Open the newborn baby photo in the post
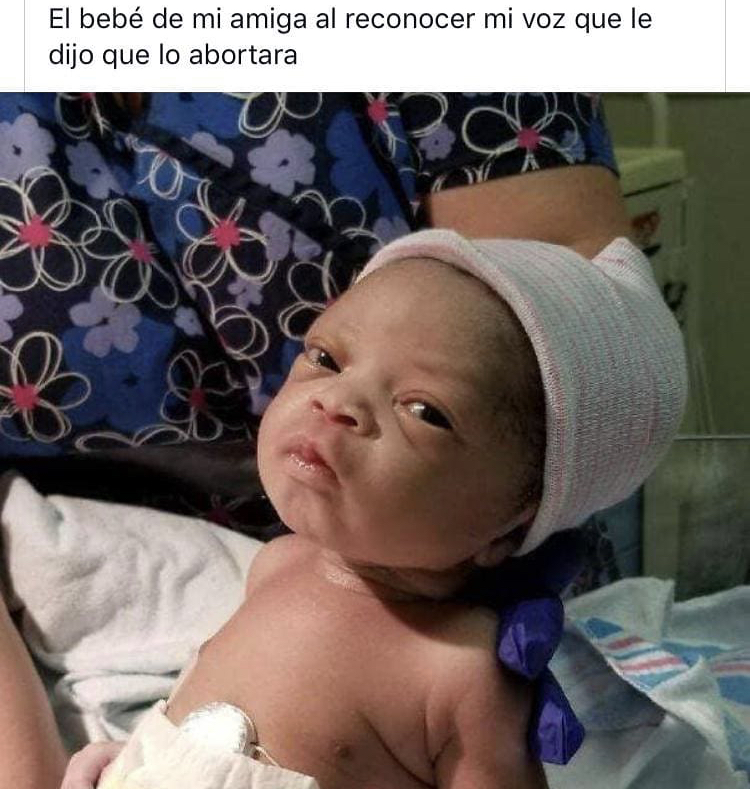Screen dimensions: 750x789 tap(375, 440)
